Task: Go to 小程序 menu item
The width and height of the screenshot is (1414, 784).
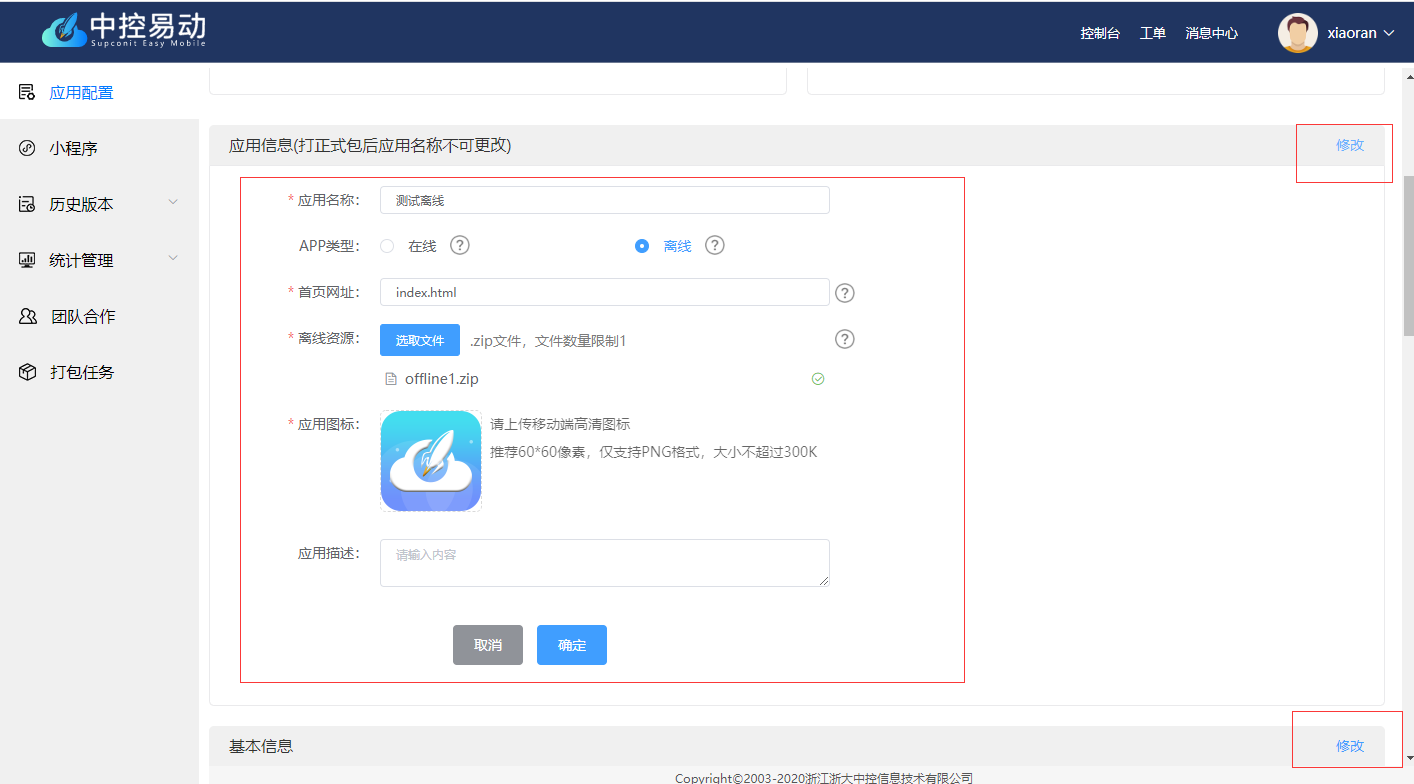Action: pos(100,148)
